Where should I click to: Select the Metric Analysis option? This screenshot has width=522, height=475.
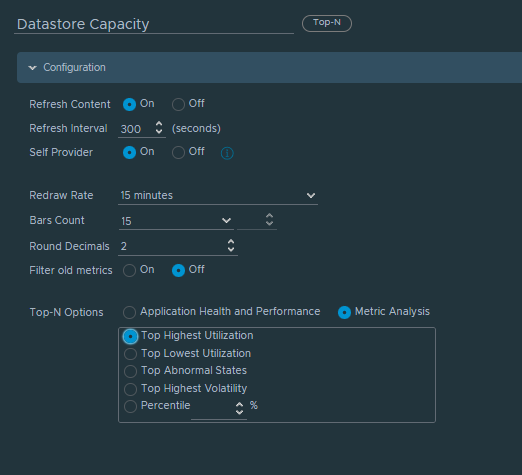click(344, 312)
